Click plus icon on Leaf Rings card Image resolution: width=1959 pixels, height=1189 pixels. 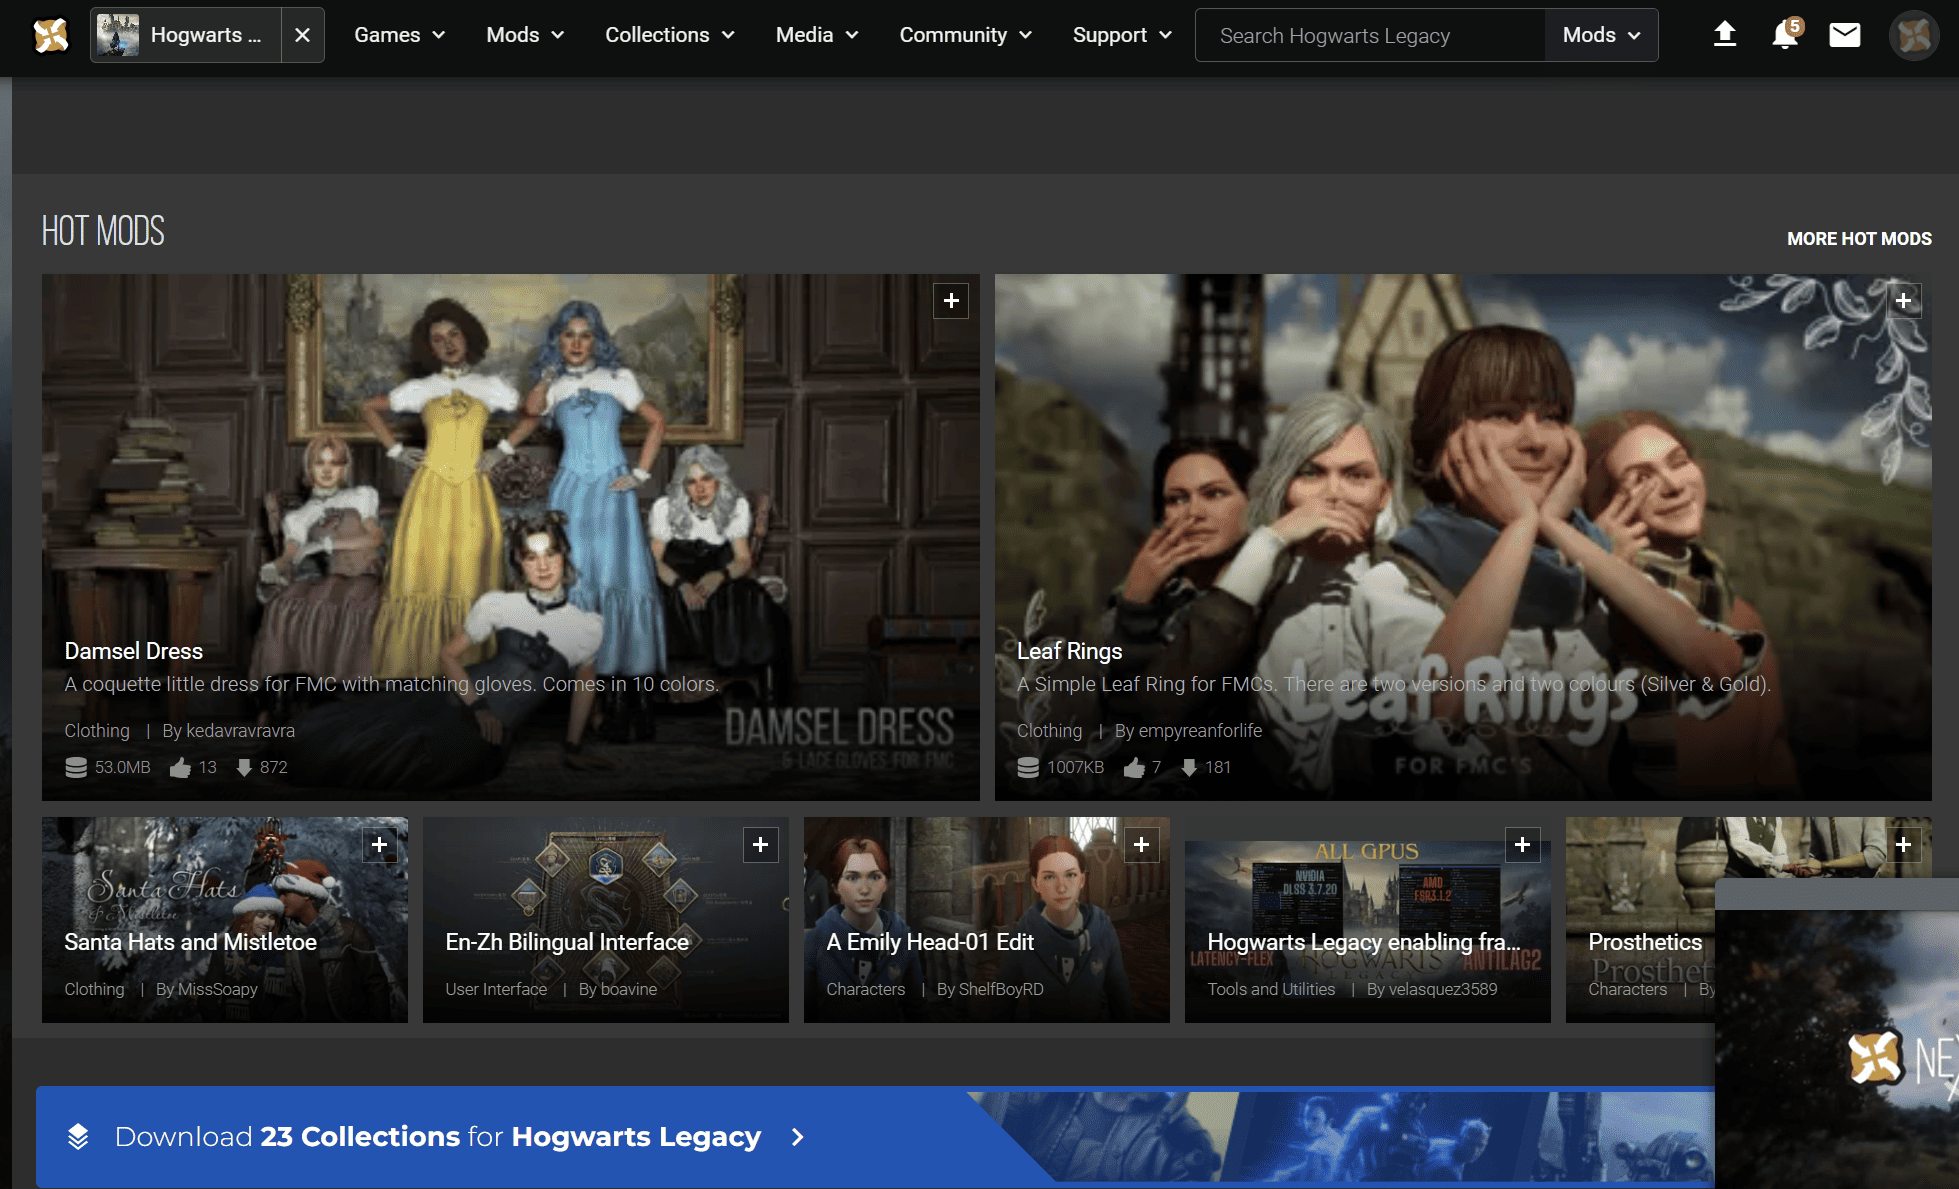(1903, 300)
